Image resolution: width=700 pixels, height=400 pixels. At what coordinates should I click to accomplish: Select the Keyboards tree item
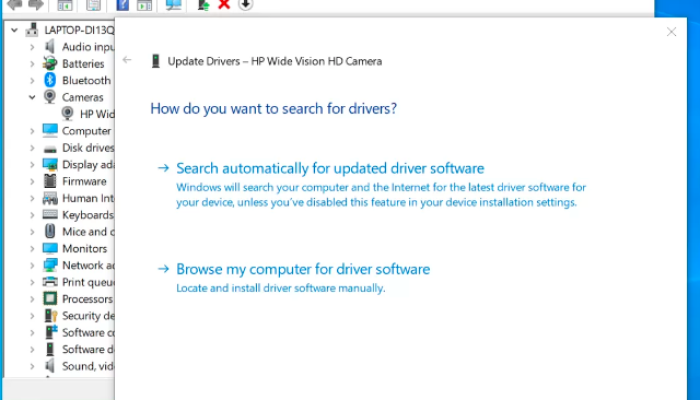(x=87, y=215)
